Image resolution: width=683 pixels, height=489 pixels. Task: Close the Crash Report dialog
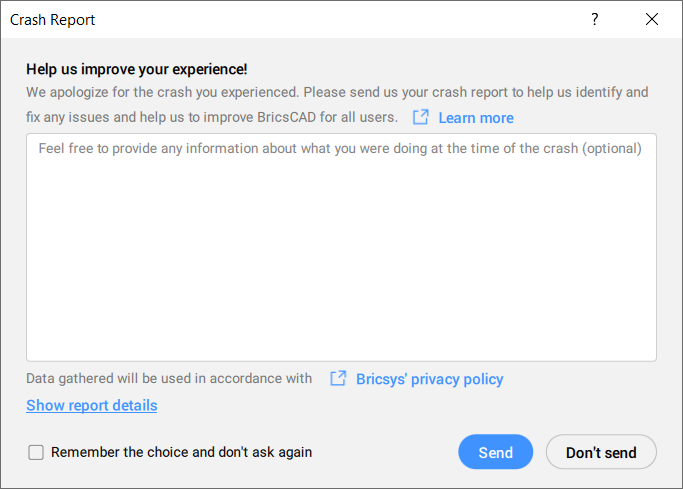coord(652,19)
